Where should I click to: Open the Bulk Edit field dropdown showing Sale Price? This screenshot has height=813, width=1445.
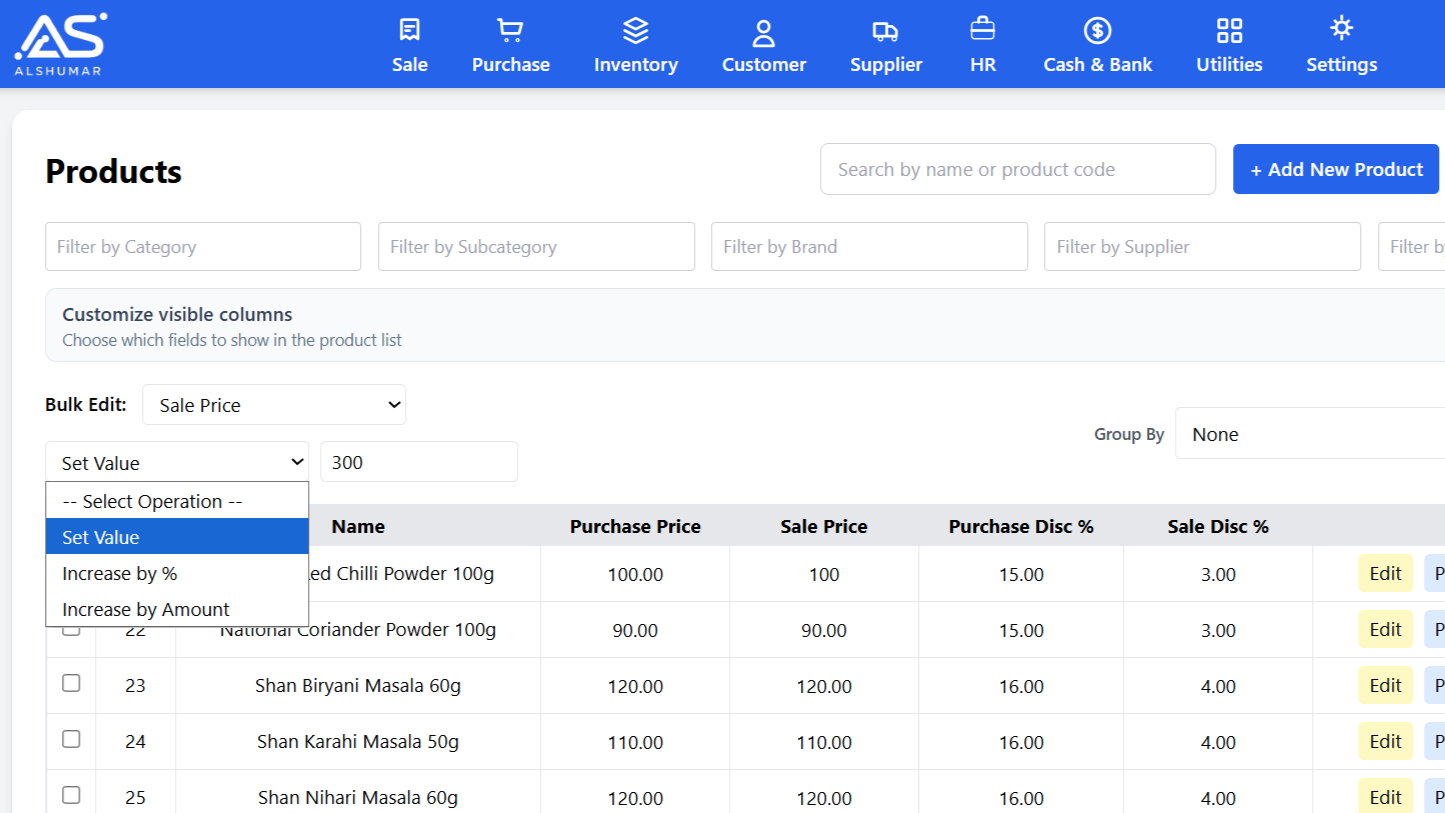[273, 404]
